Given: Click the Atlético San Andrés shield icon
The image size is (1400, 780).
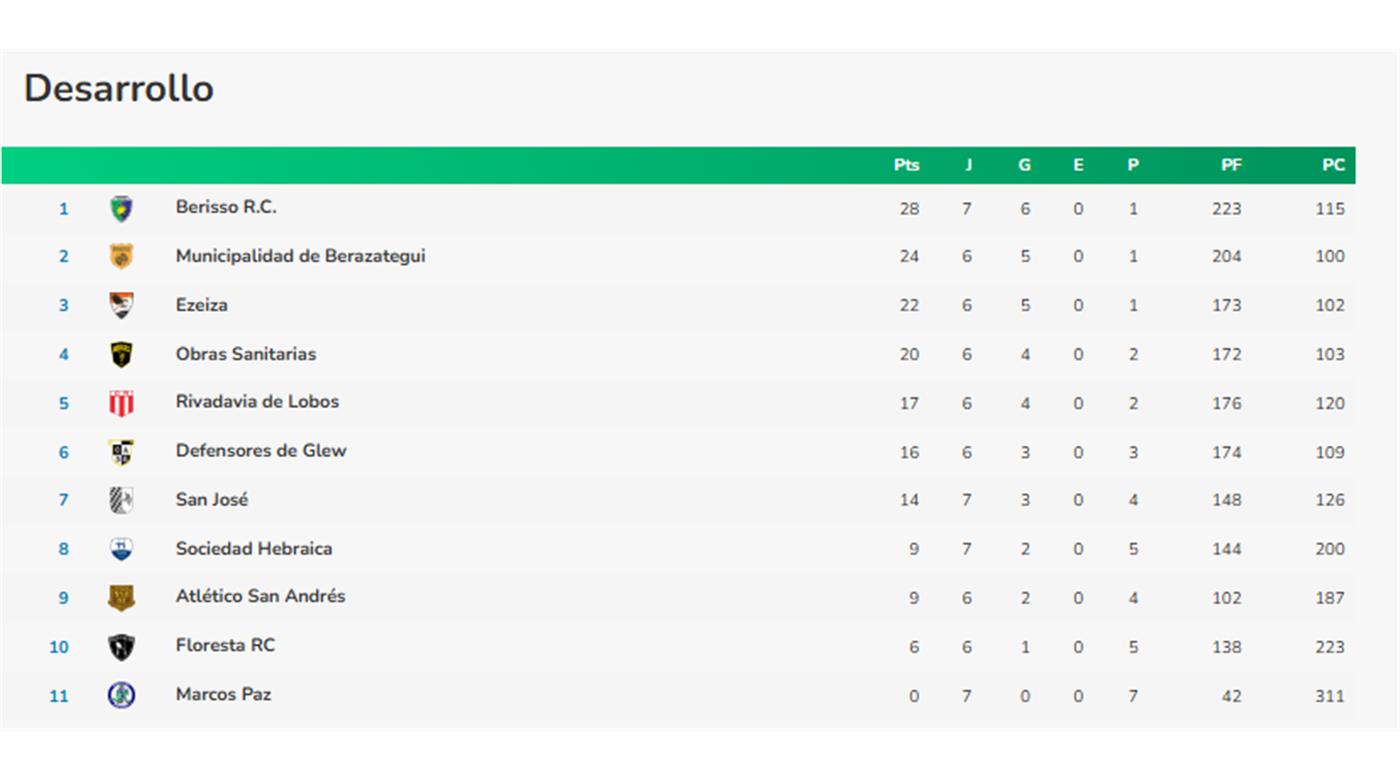Looking at the screenshot, I should (x=121, y=598).
